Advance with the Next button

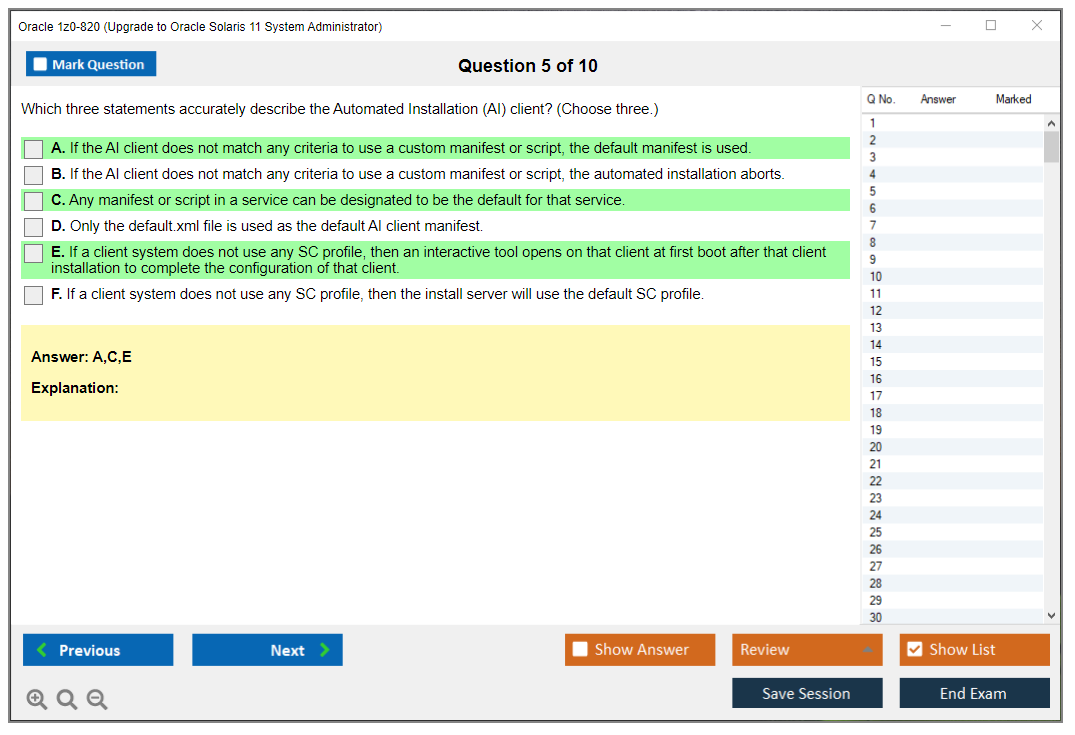(267, 650)
